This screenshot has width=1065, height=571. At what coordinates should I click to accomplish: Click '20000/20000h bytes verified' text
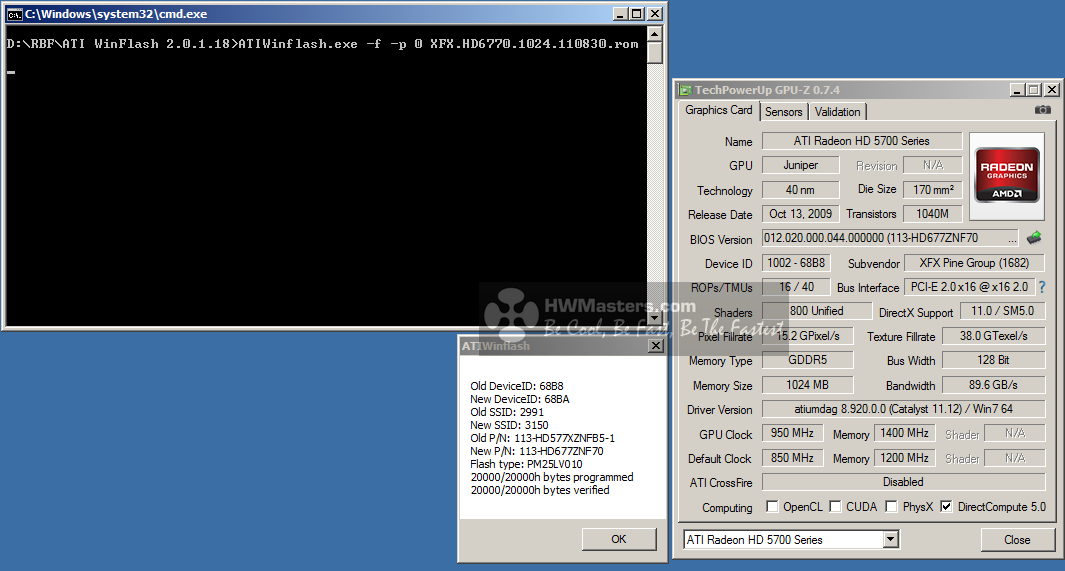(x=540, y=490)
